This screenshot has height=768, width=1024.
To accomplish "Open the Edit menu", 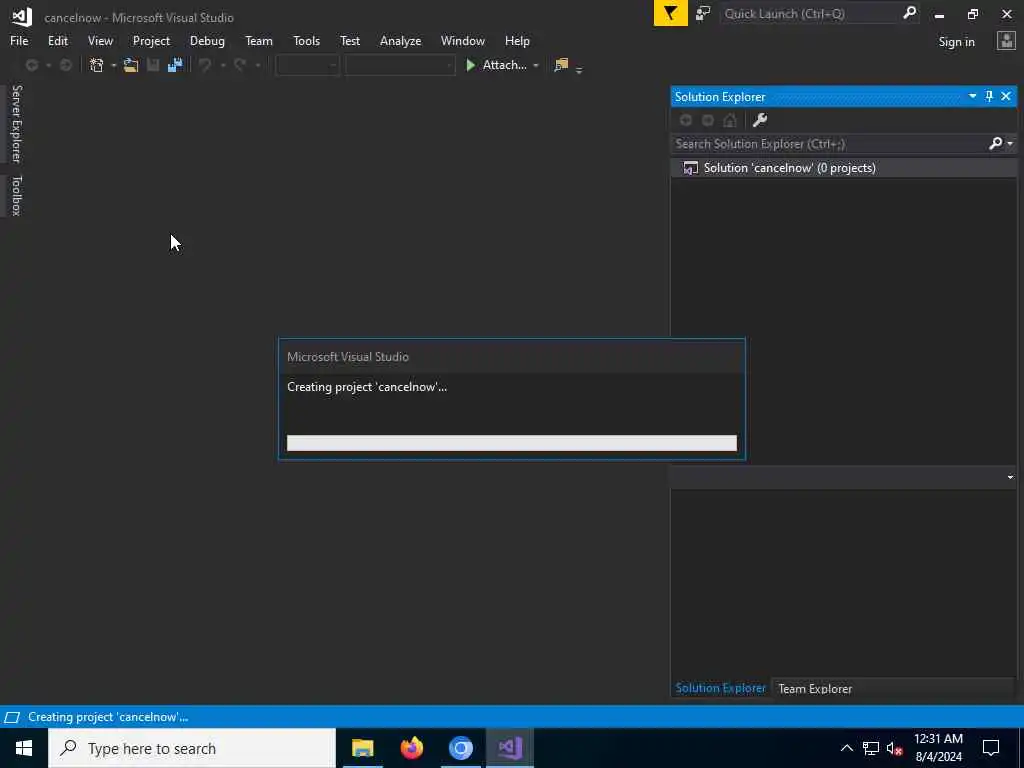I will pyautogui.click(x=57, y=40).
